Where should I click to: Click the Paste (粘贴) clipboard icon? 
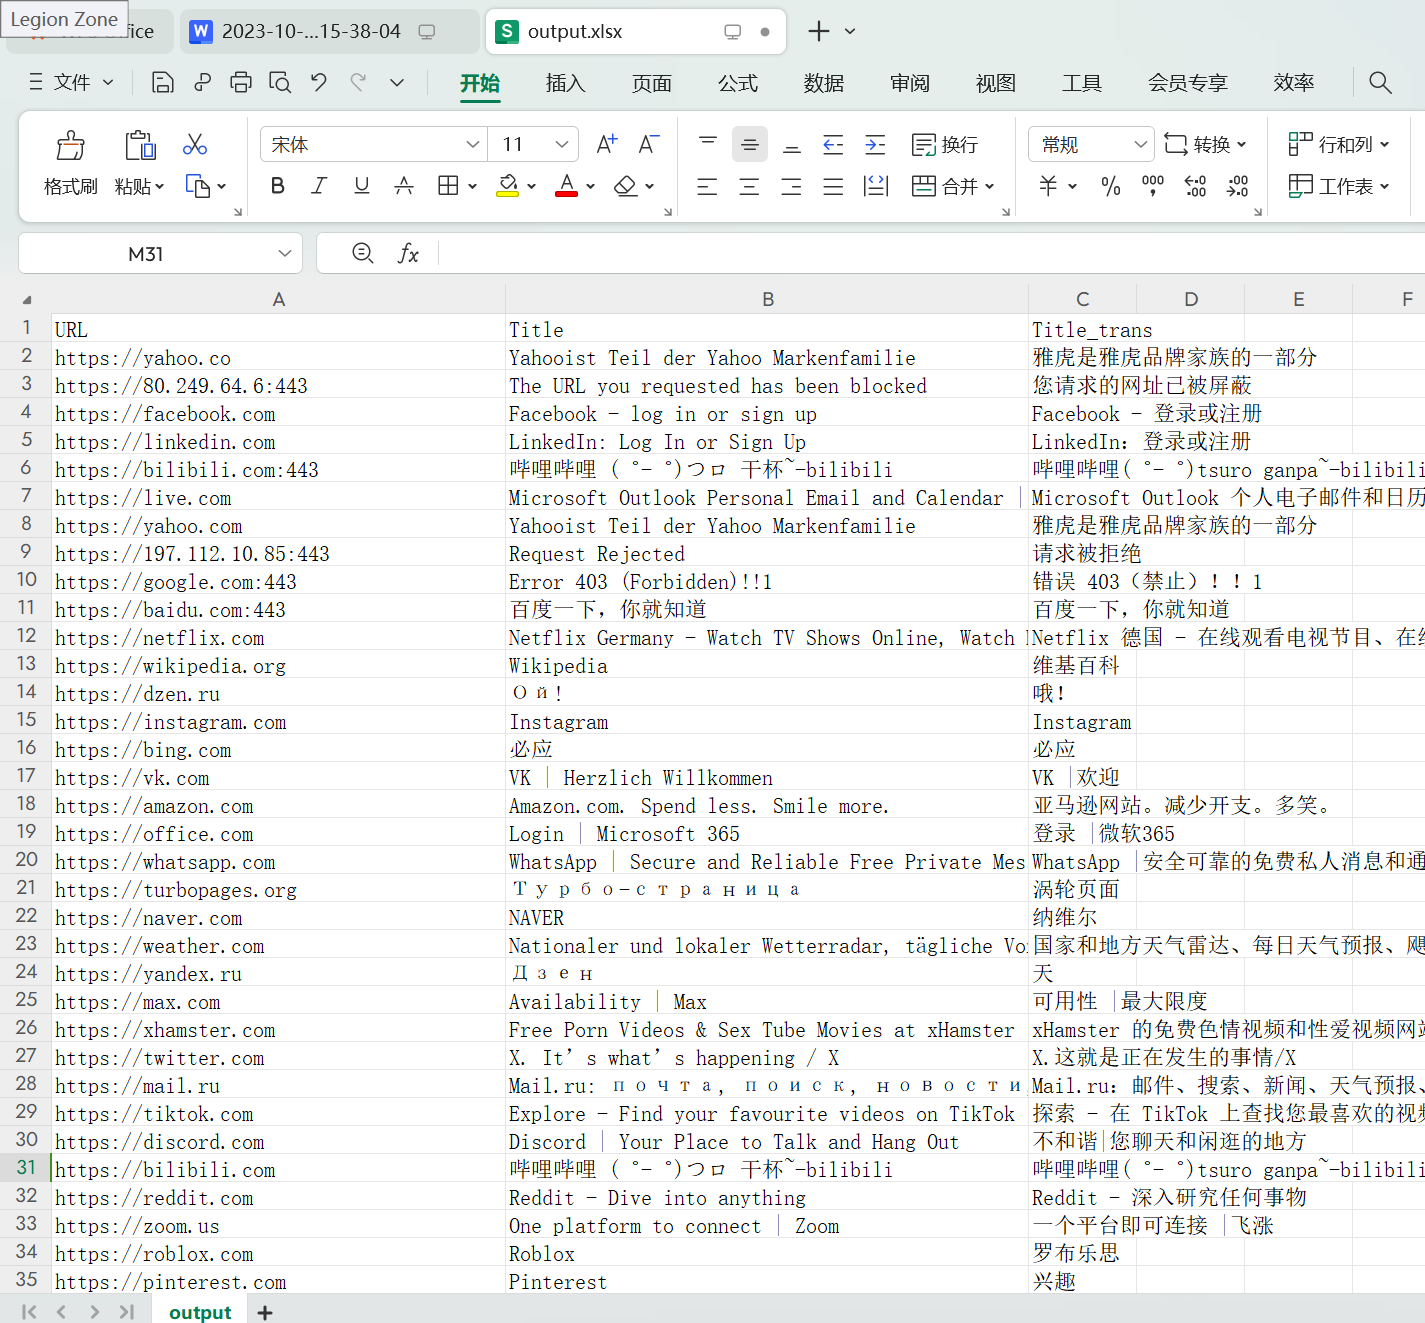click(x=140, y=146)
